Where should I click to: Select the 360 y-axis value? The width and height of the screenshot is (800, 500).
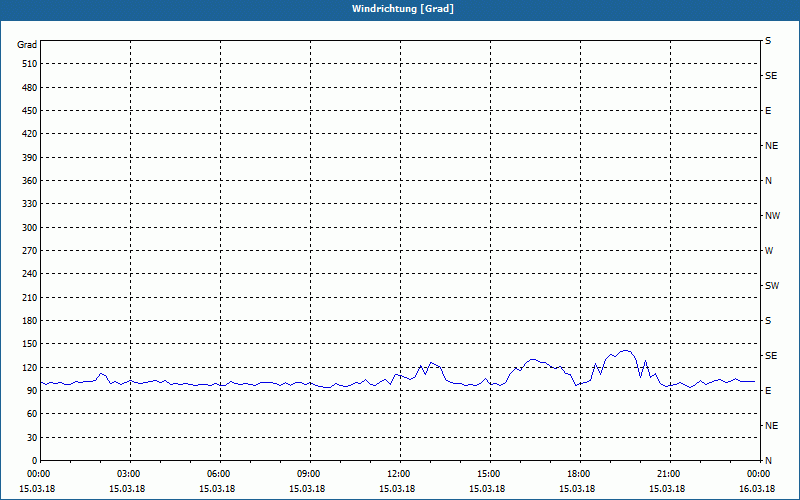click(30, 181)
